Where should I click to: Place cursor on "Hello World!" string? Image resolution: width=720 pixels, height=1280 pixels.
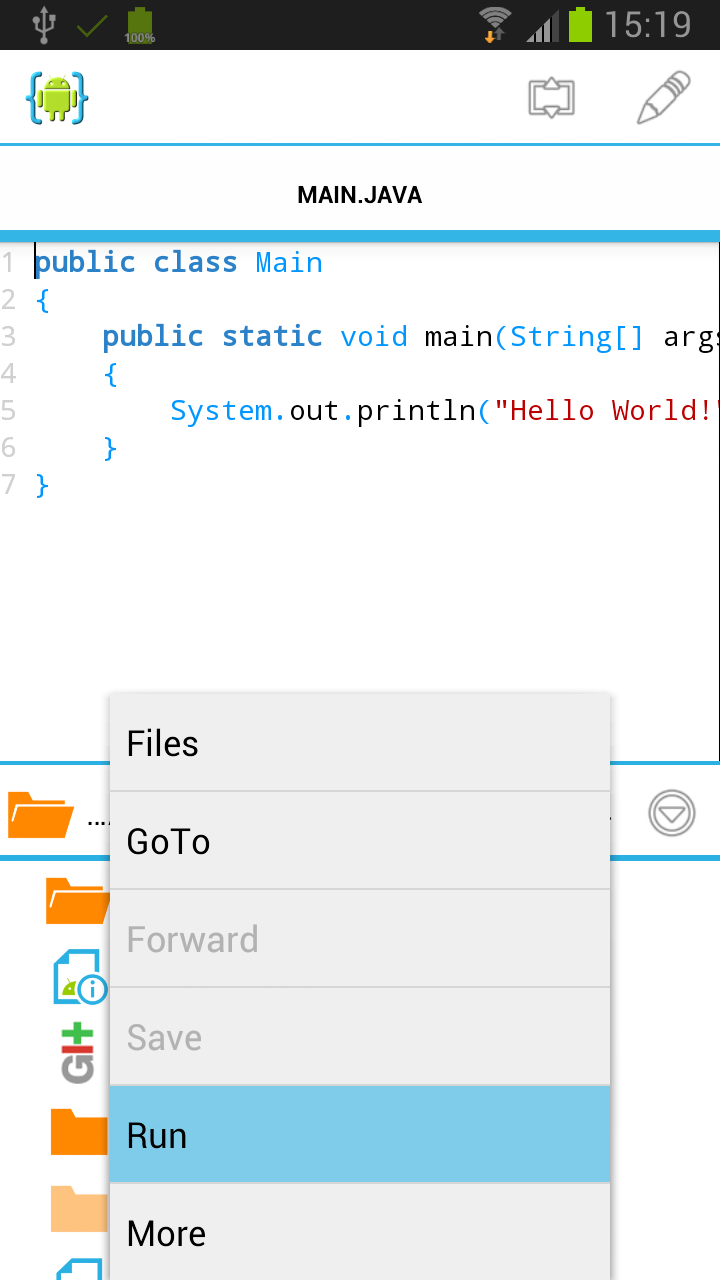605,410
